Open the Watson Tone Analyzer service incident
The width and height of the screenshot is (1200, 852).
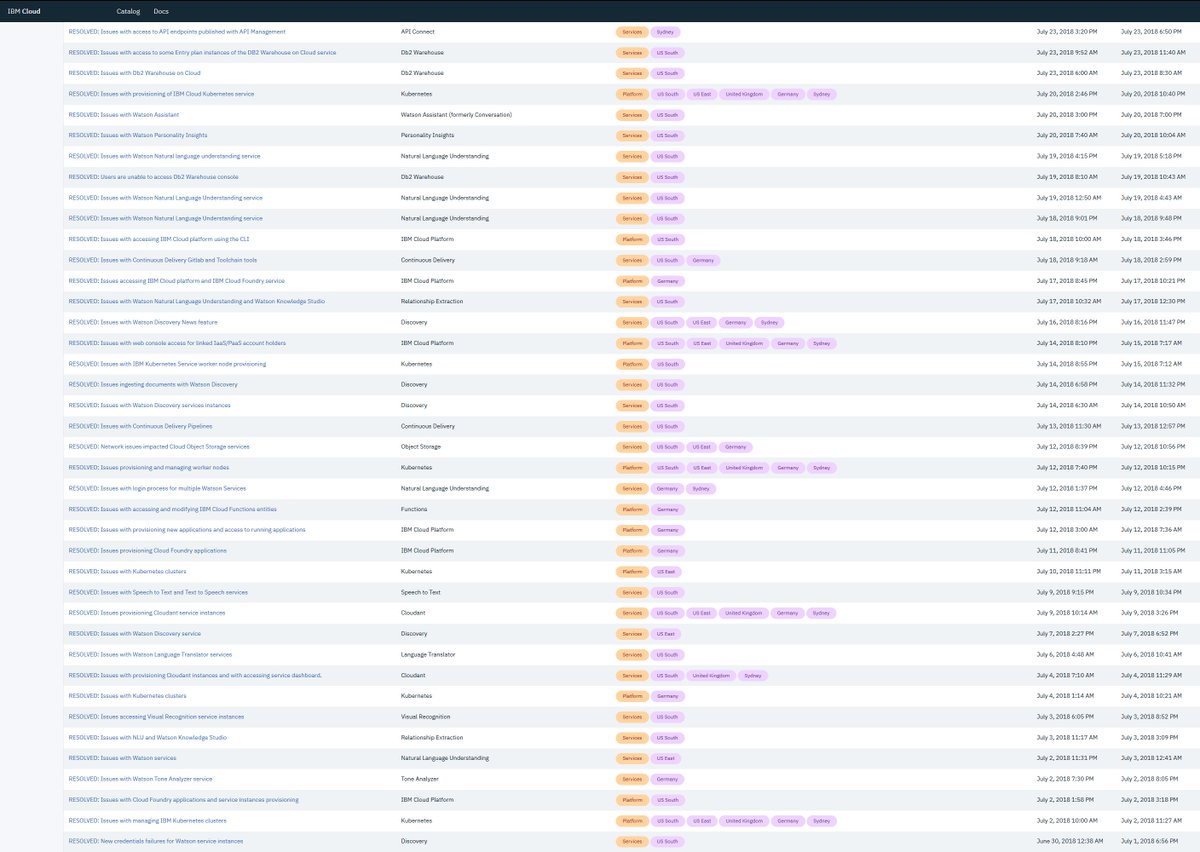click(x=140, y=779)
